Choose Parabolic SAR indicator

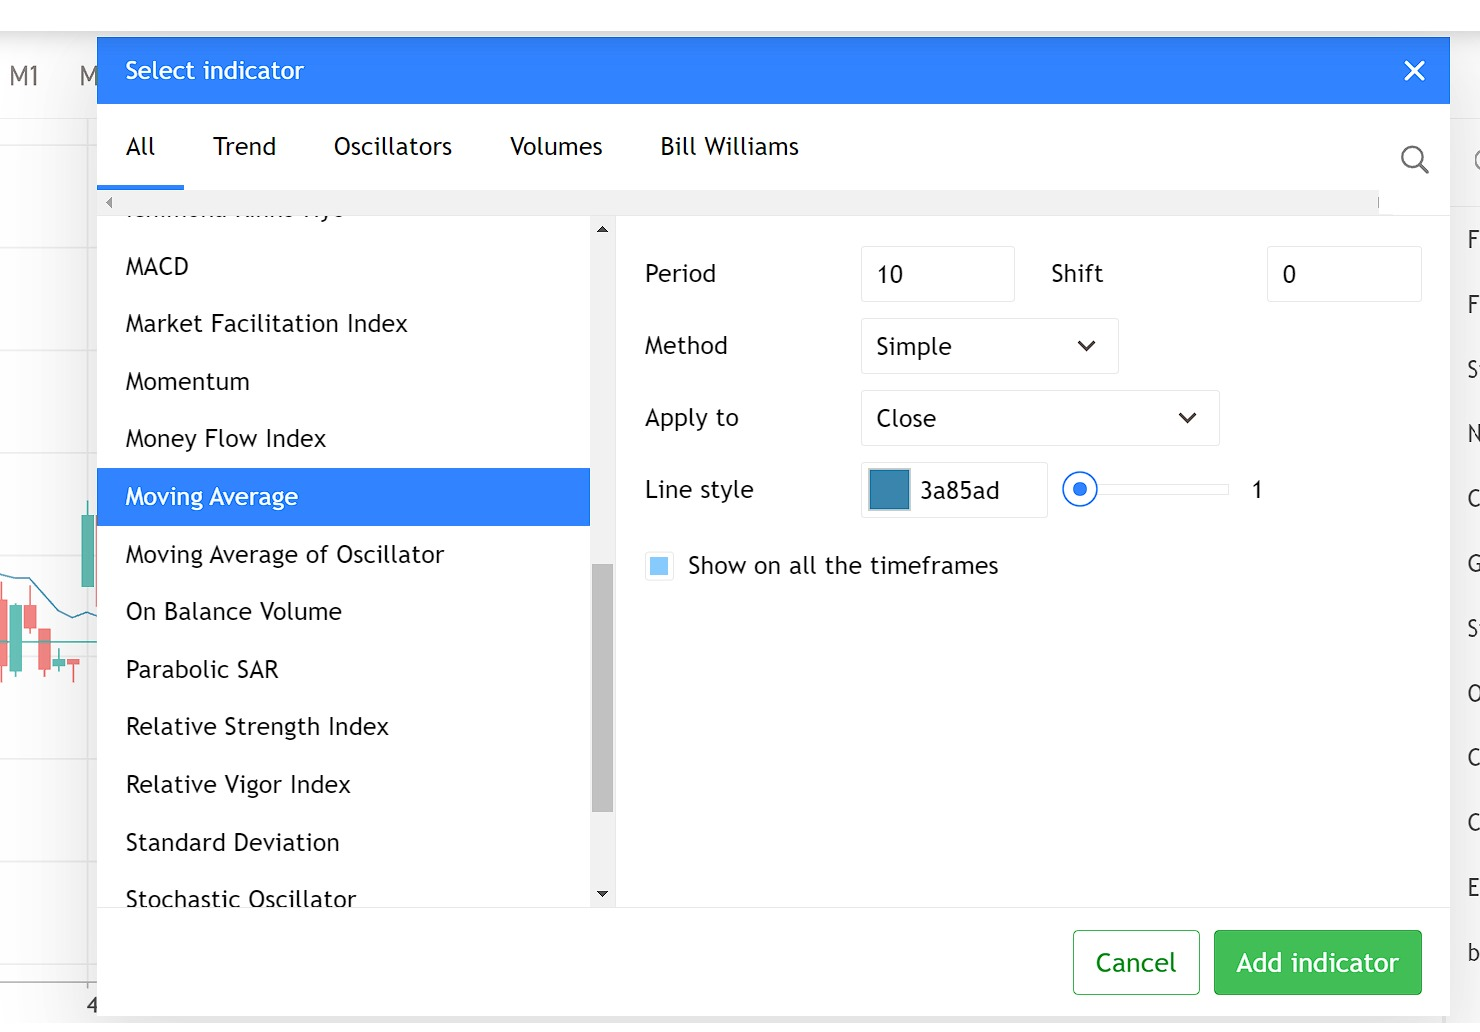pyautogui.click(x=202, y=670)
